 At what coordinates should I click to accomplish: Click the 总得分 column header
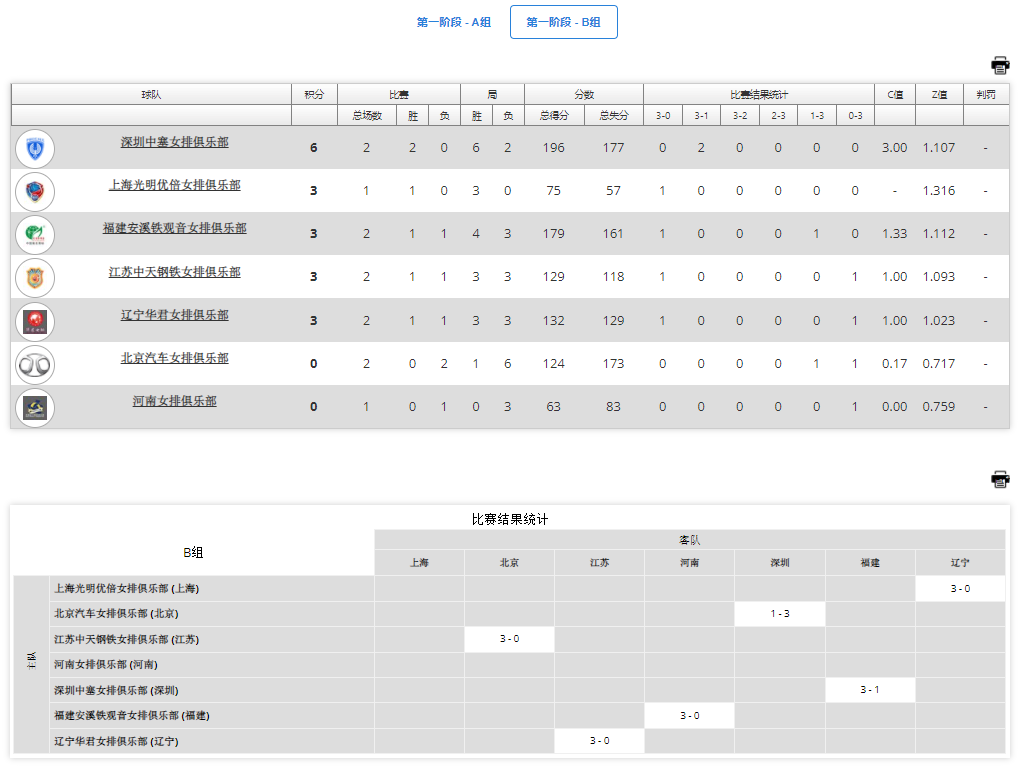click(x=554, y=115)
